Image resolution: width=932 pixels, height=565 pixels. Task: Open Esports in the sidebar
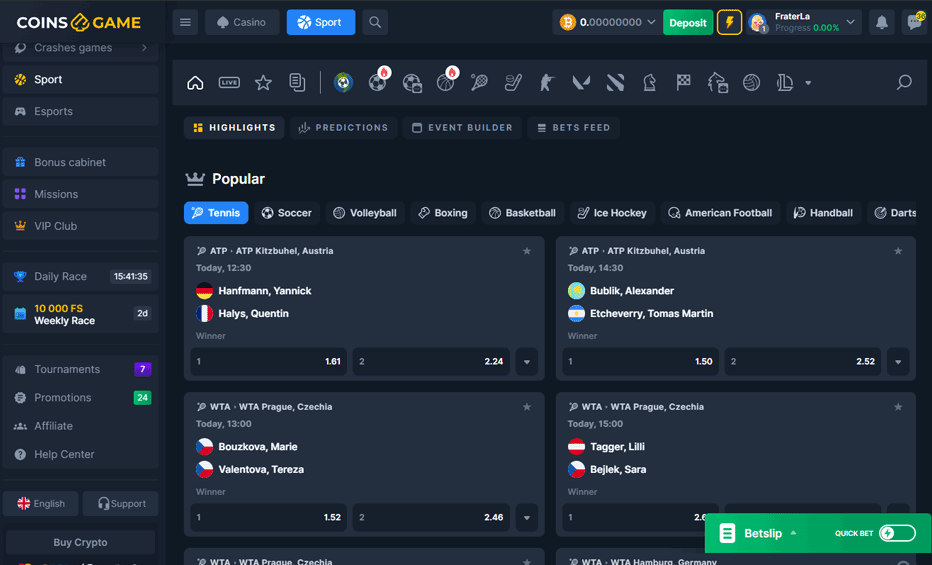click(x=80, y=112)
